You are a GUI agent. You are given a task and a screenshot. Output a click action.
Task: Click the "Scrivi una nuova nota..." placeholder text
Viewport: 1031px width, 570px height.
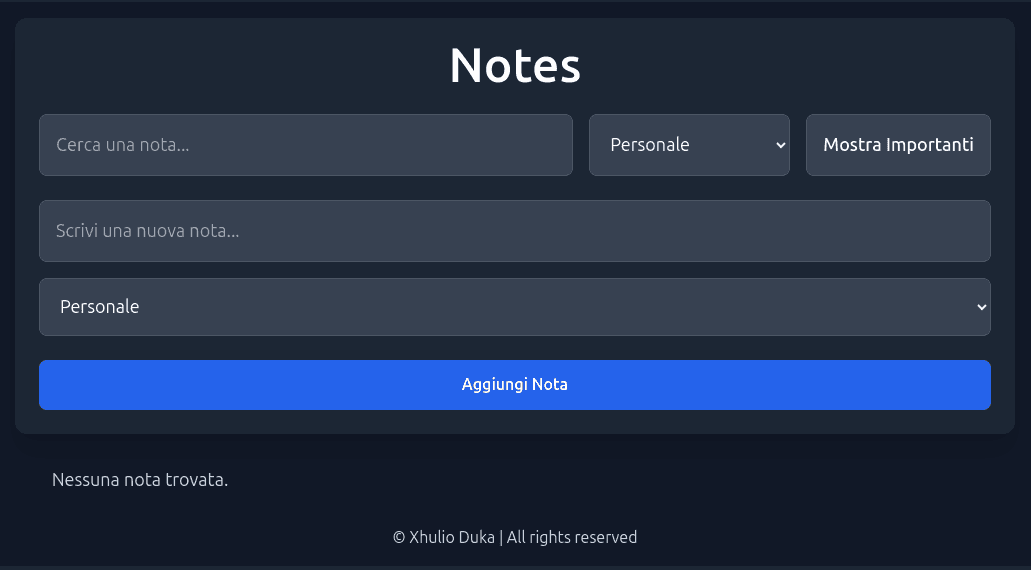[148, 231]
